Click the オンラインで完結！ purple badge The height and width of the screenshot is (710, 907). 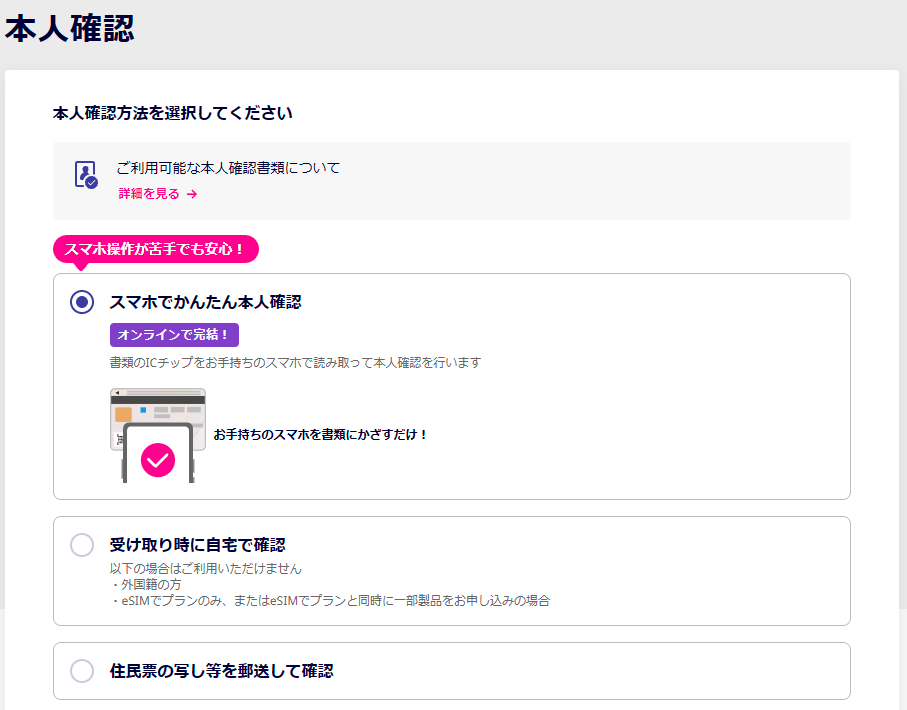[174, 334]
